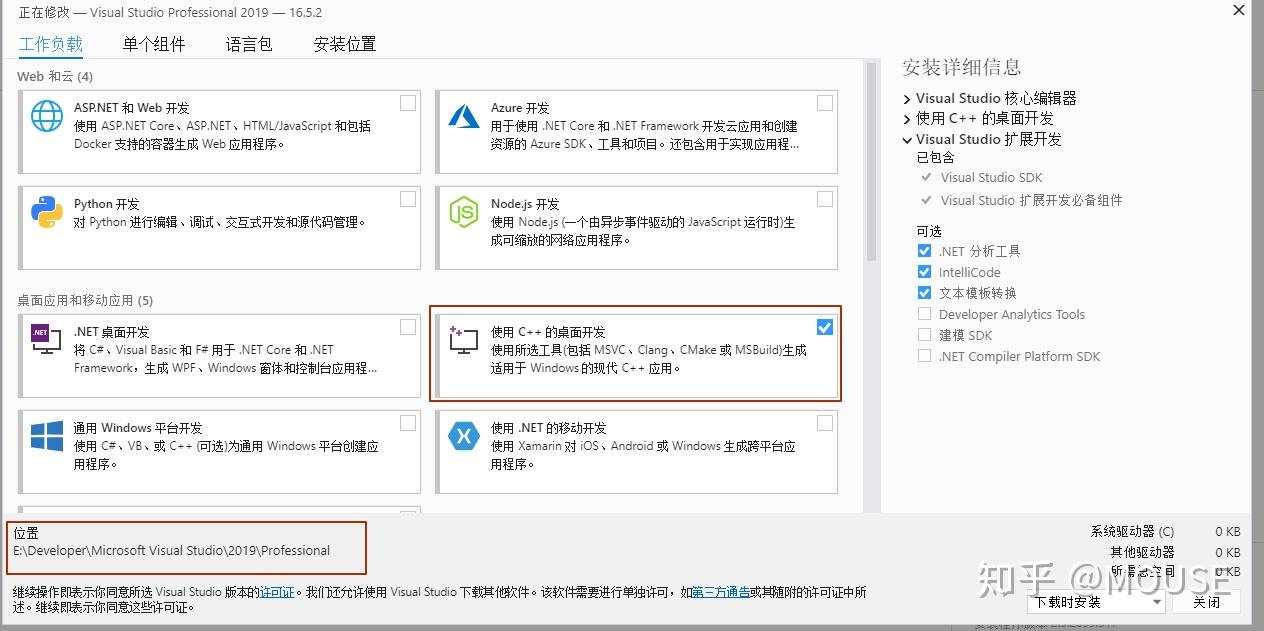Select the C++ 桌面开发 monitor icon

463,339
